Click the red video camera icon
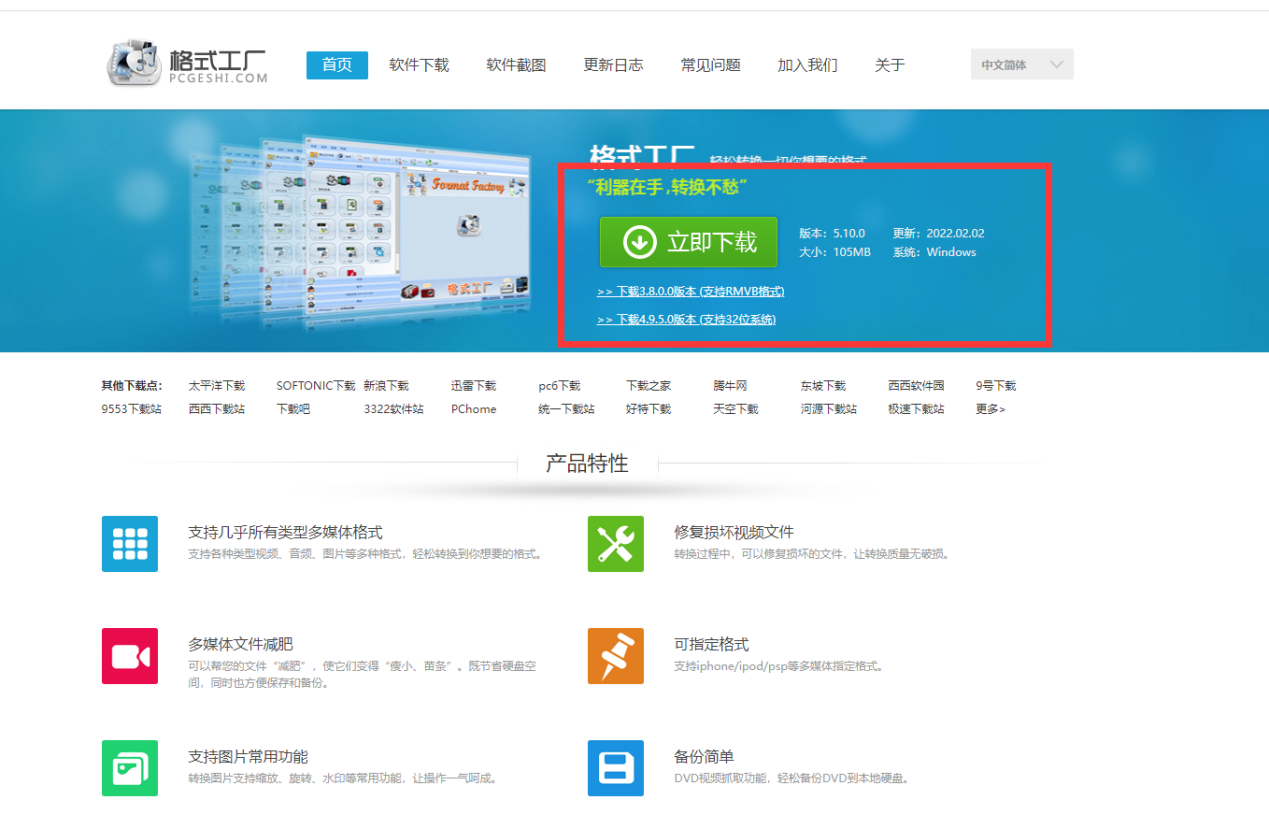This screenshot has height=814, width=1269. pos(130,656)
